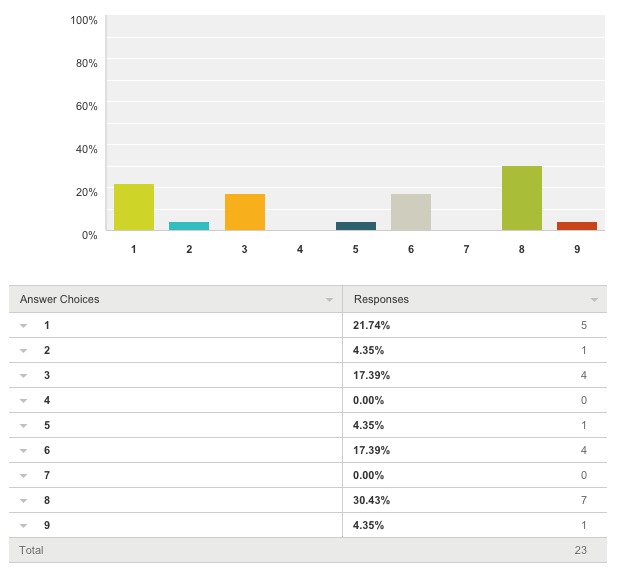The width and height of the screenshot is (622, 576).
Task: Expand the arrow beside answer choice 2
Action: [x=23, y=351]
